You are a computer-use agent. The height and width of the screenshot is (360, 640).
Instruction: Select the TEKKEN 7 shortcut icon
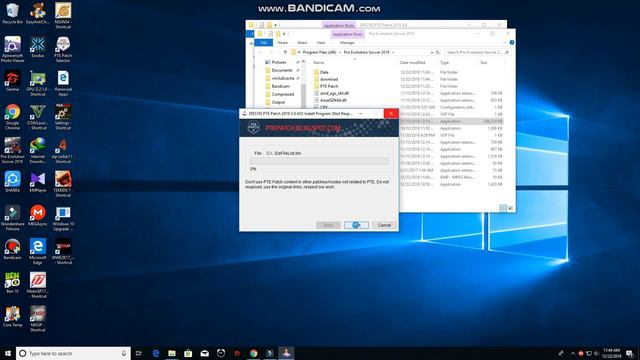63,184
